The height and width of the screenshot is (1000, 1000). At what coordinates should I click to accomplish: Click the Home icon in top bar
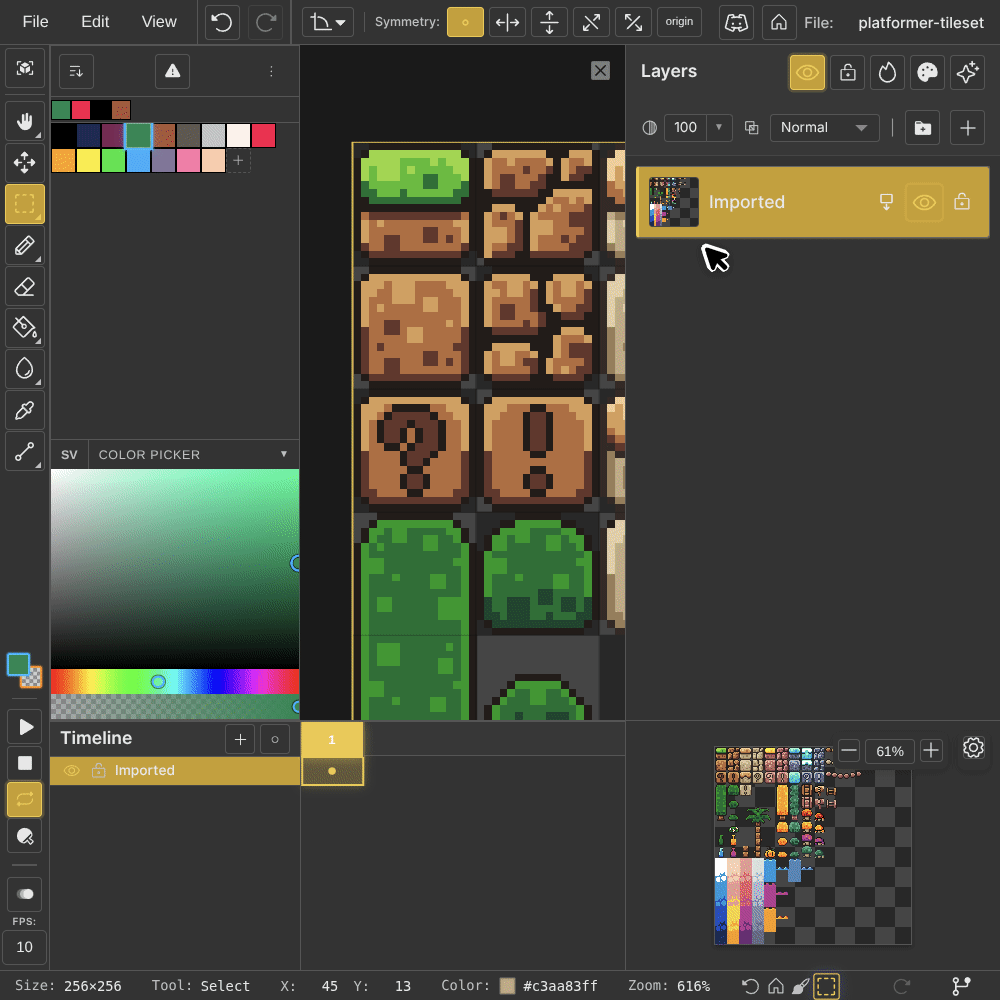(779, 22)
